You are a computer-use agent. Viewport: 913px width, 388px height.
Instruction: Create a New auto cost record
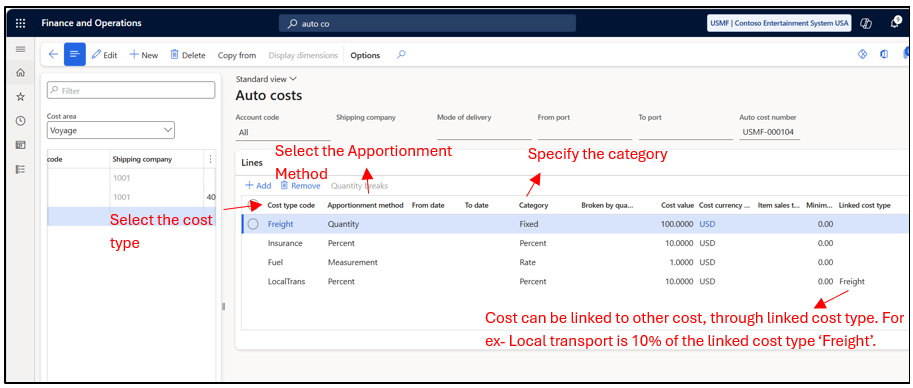[144, 55]
